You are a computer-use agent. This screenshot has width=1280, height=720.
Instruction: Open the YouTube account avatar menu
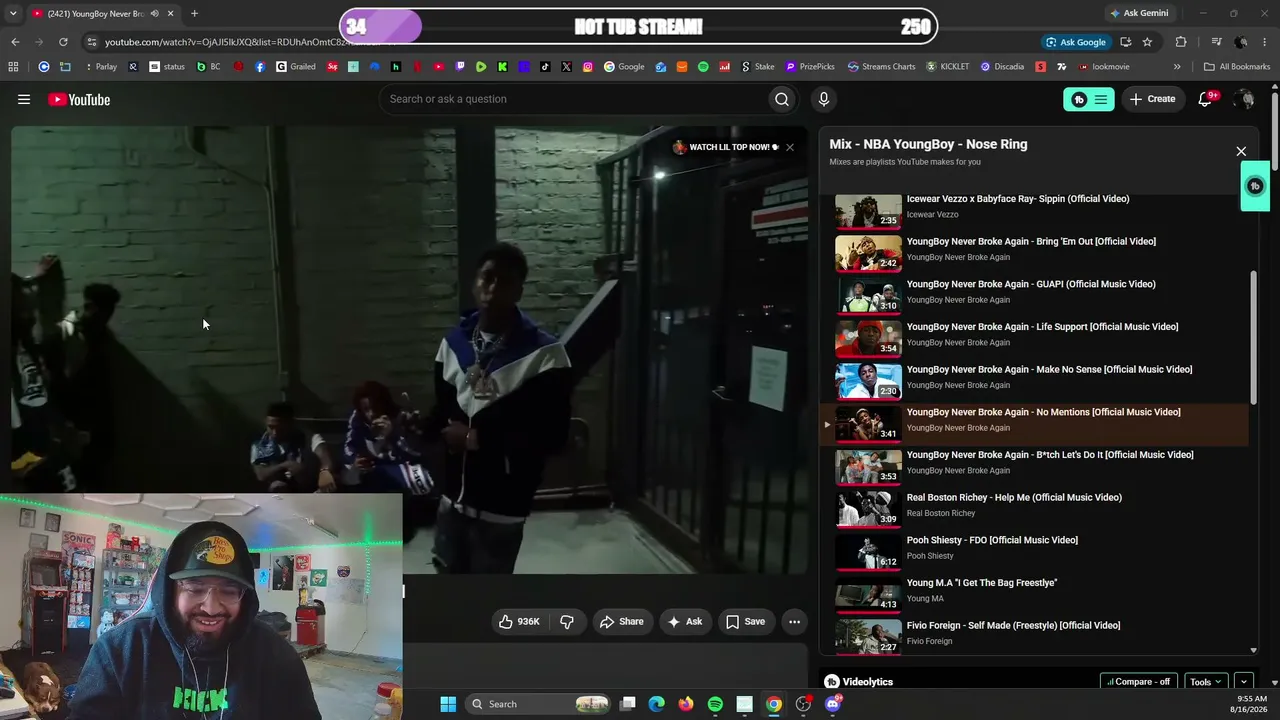tap(1244, 99)
